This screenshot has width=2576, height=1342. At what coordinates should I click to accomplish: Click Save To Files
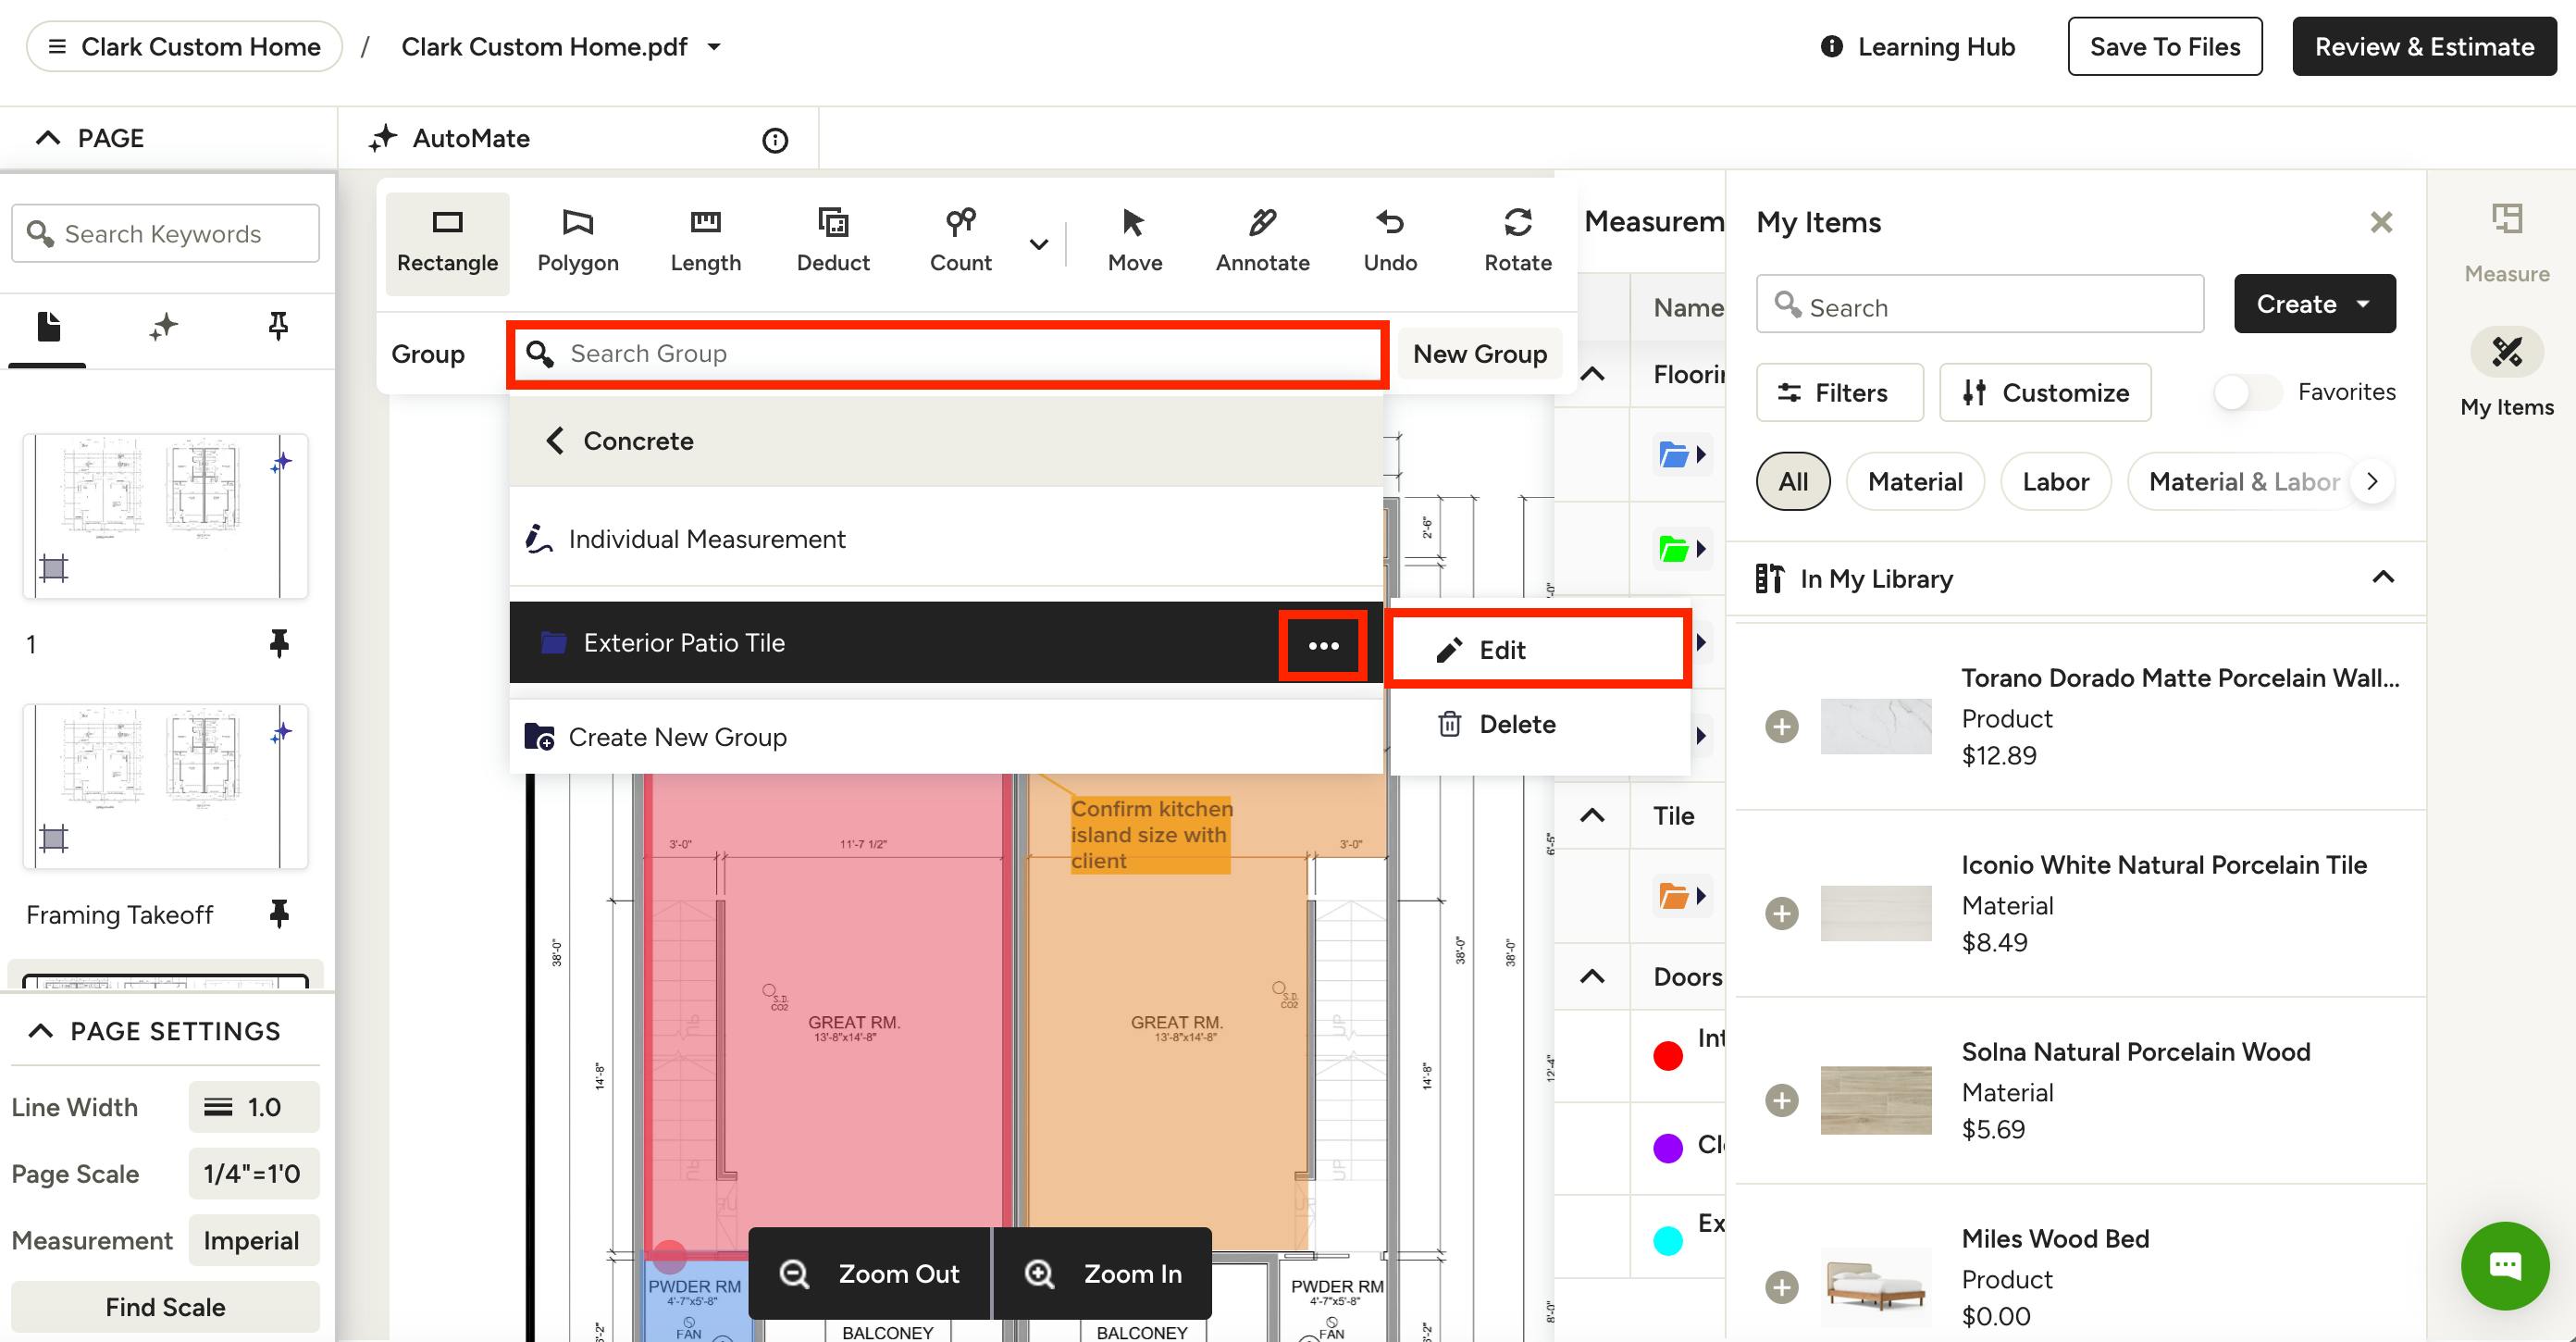(2164, 47)
